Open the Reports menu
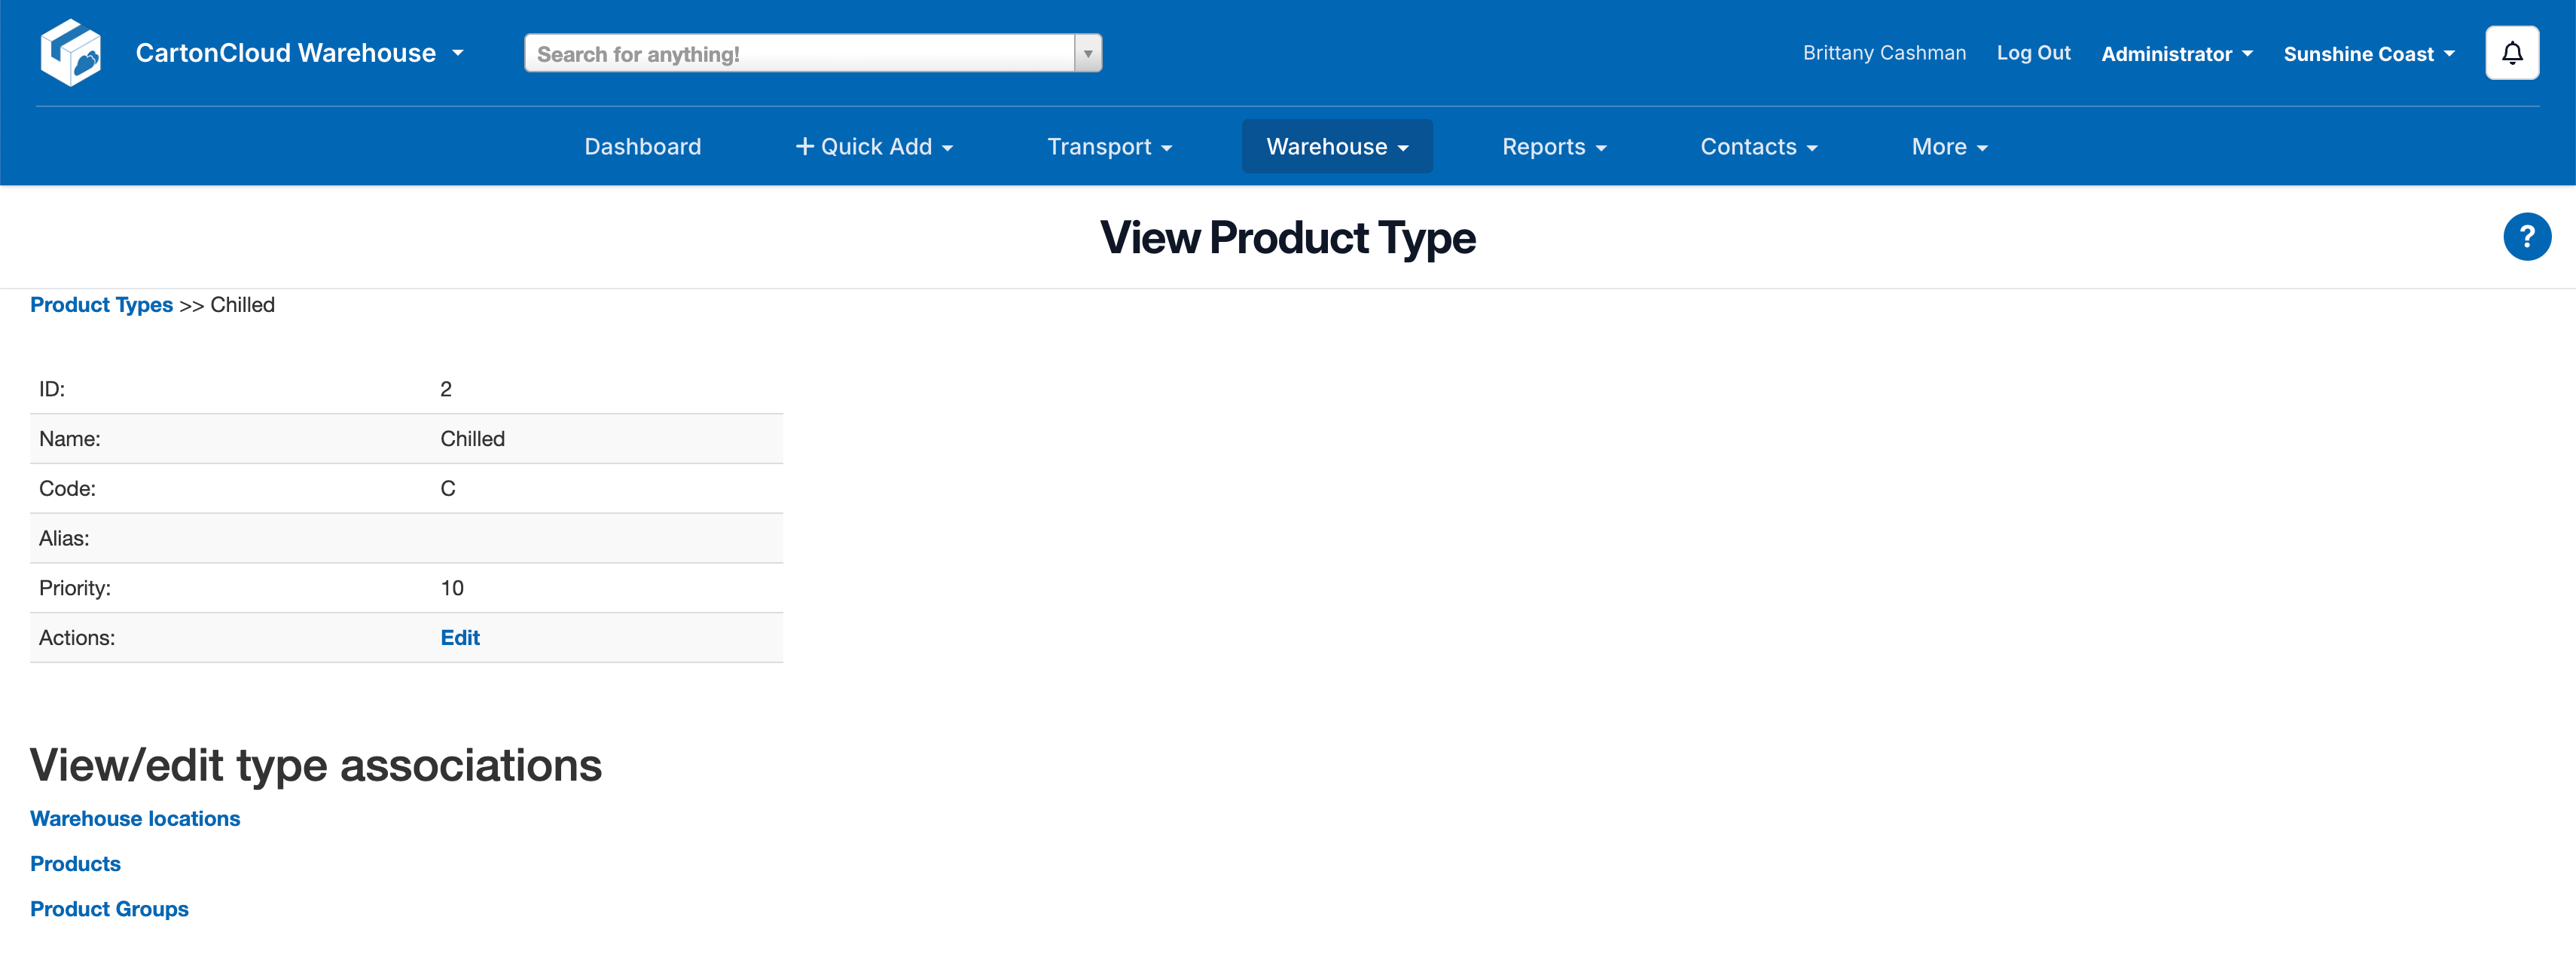The width and height of the screenshot is (2576, 960). click(1553, 147)
